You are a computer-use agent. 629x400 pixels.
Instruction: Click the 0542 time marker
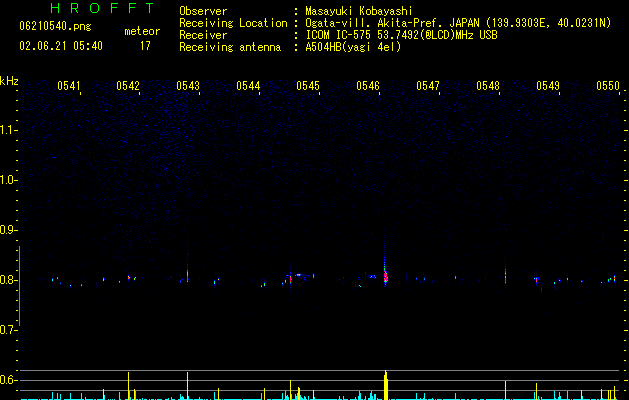pos(128,86)
